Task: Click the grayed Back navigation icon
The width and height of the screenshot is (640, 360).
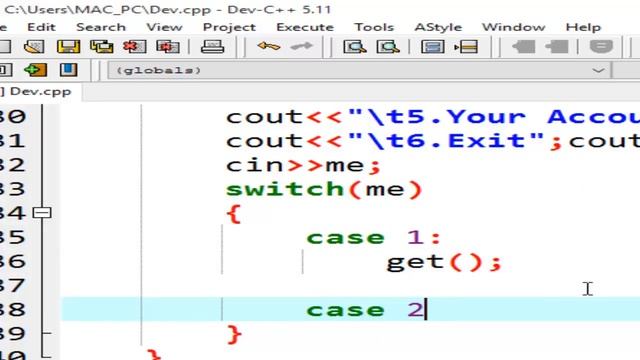Action: [x=523, y=47]
